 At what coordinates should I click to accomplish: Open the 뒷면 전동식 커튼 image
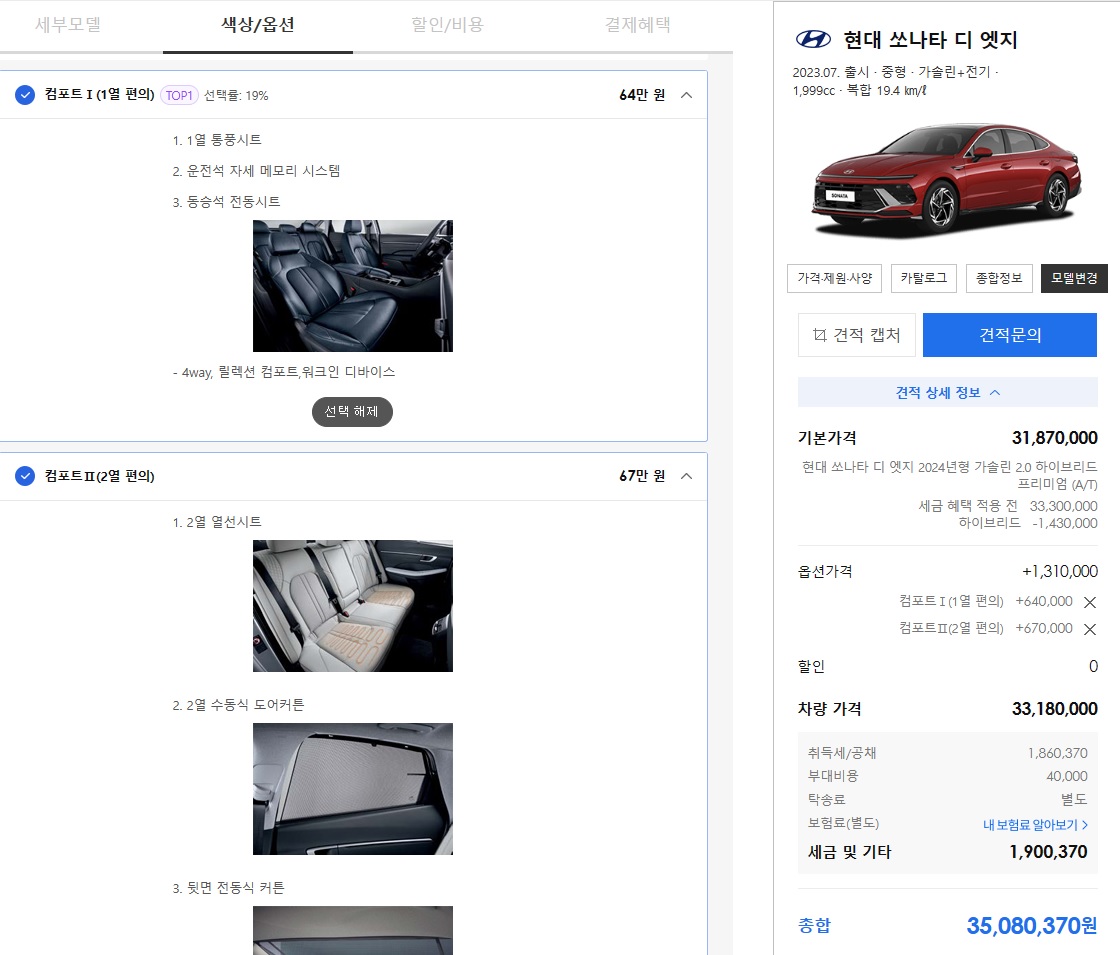coord(353,930)
